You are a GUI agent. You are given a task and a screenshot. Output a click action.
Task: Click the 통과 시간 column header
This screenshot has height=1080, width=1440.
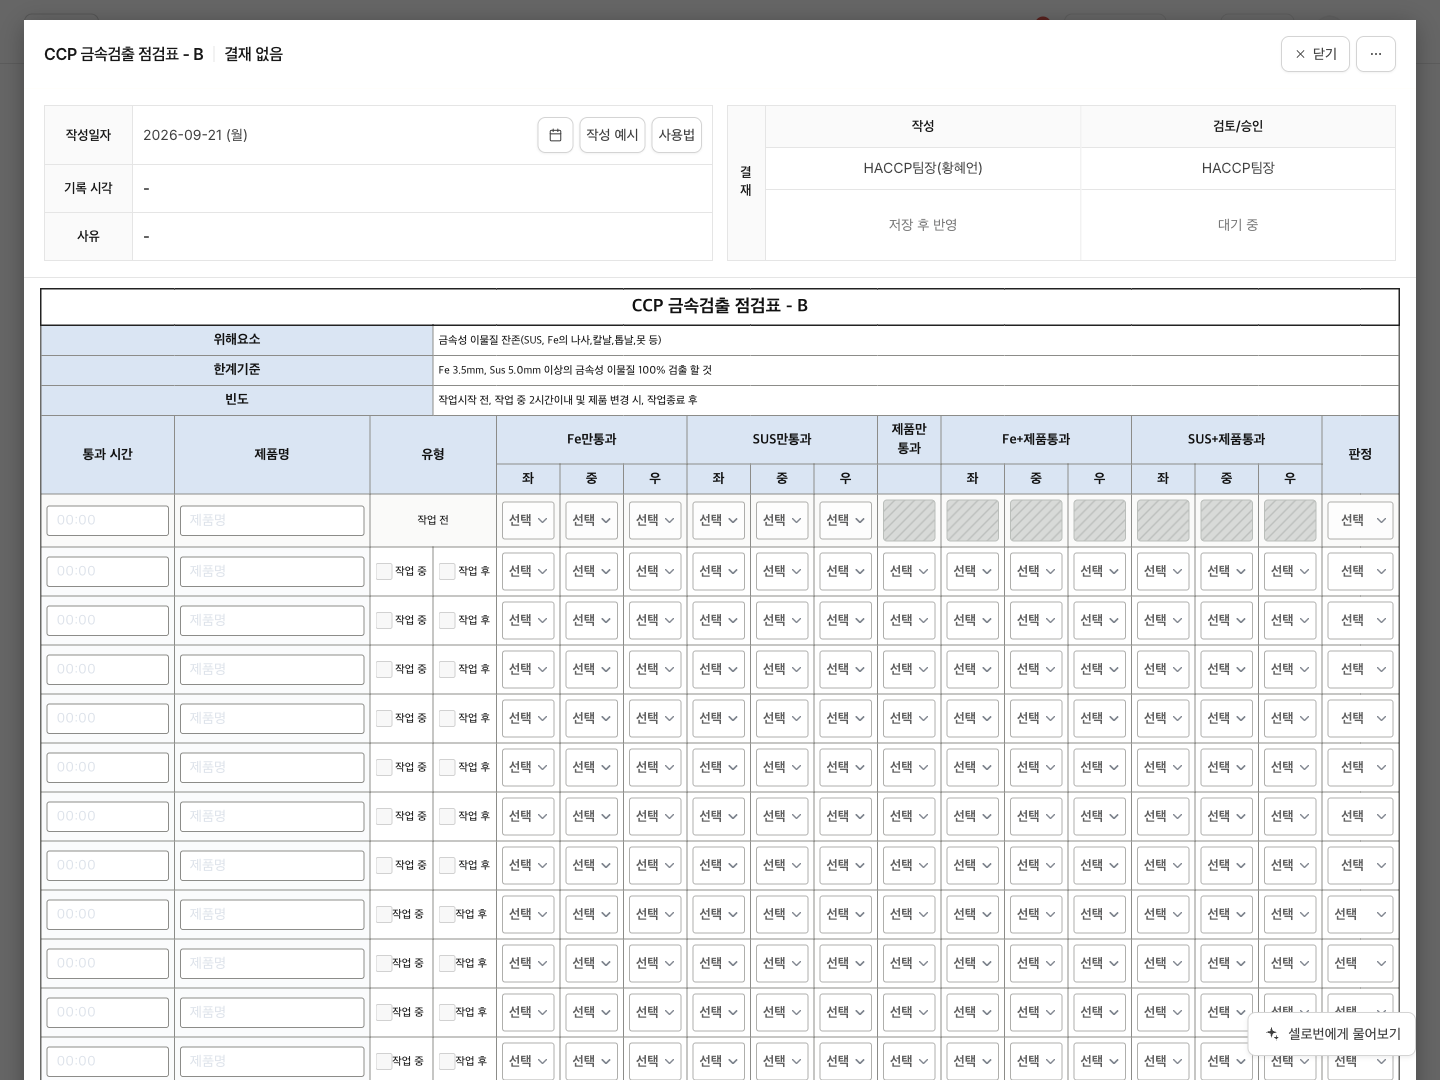point(108,454)
